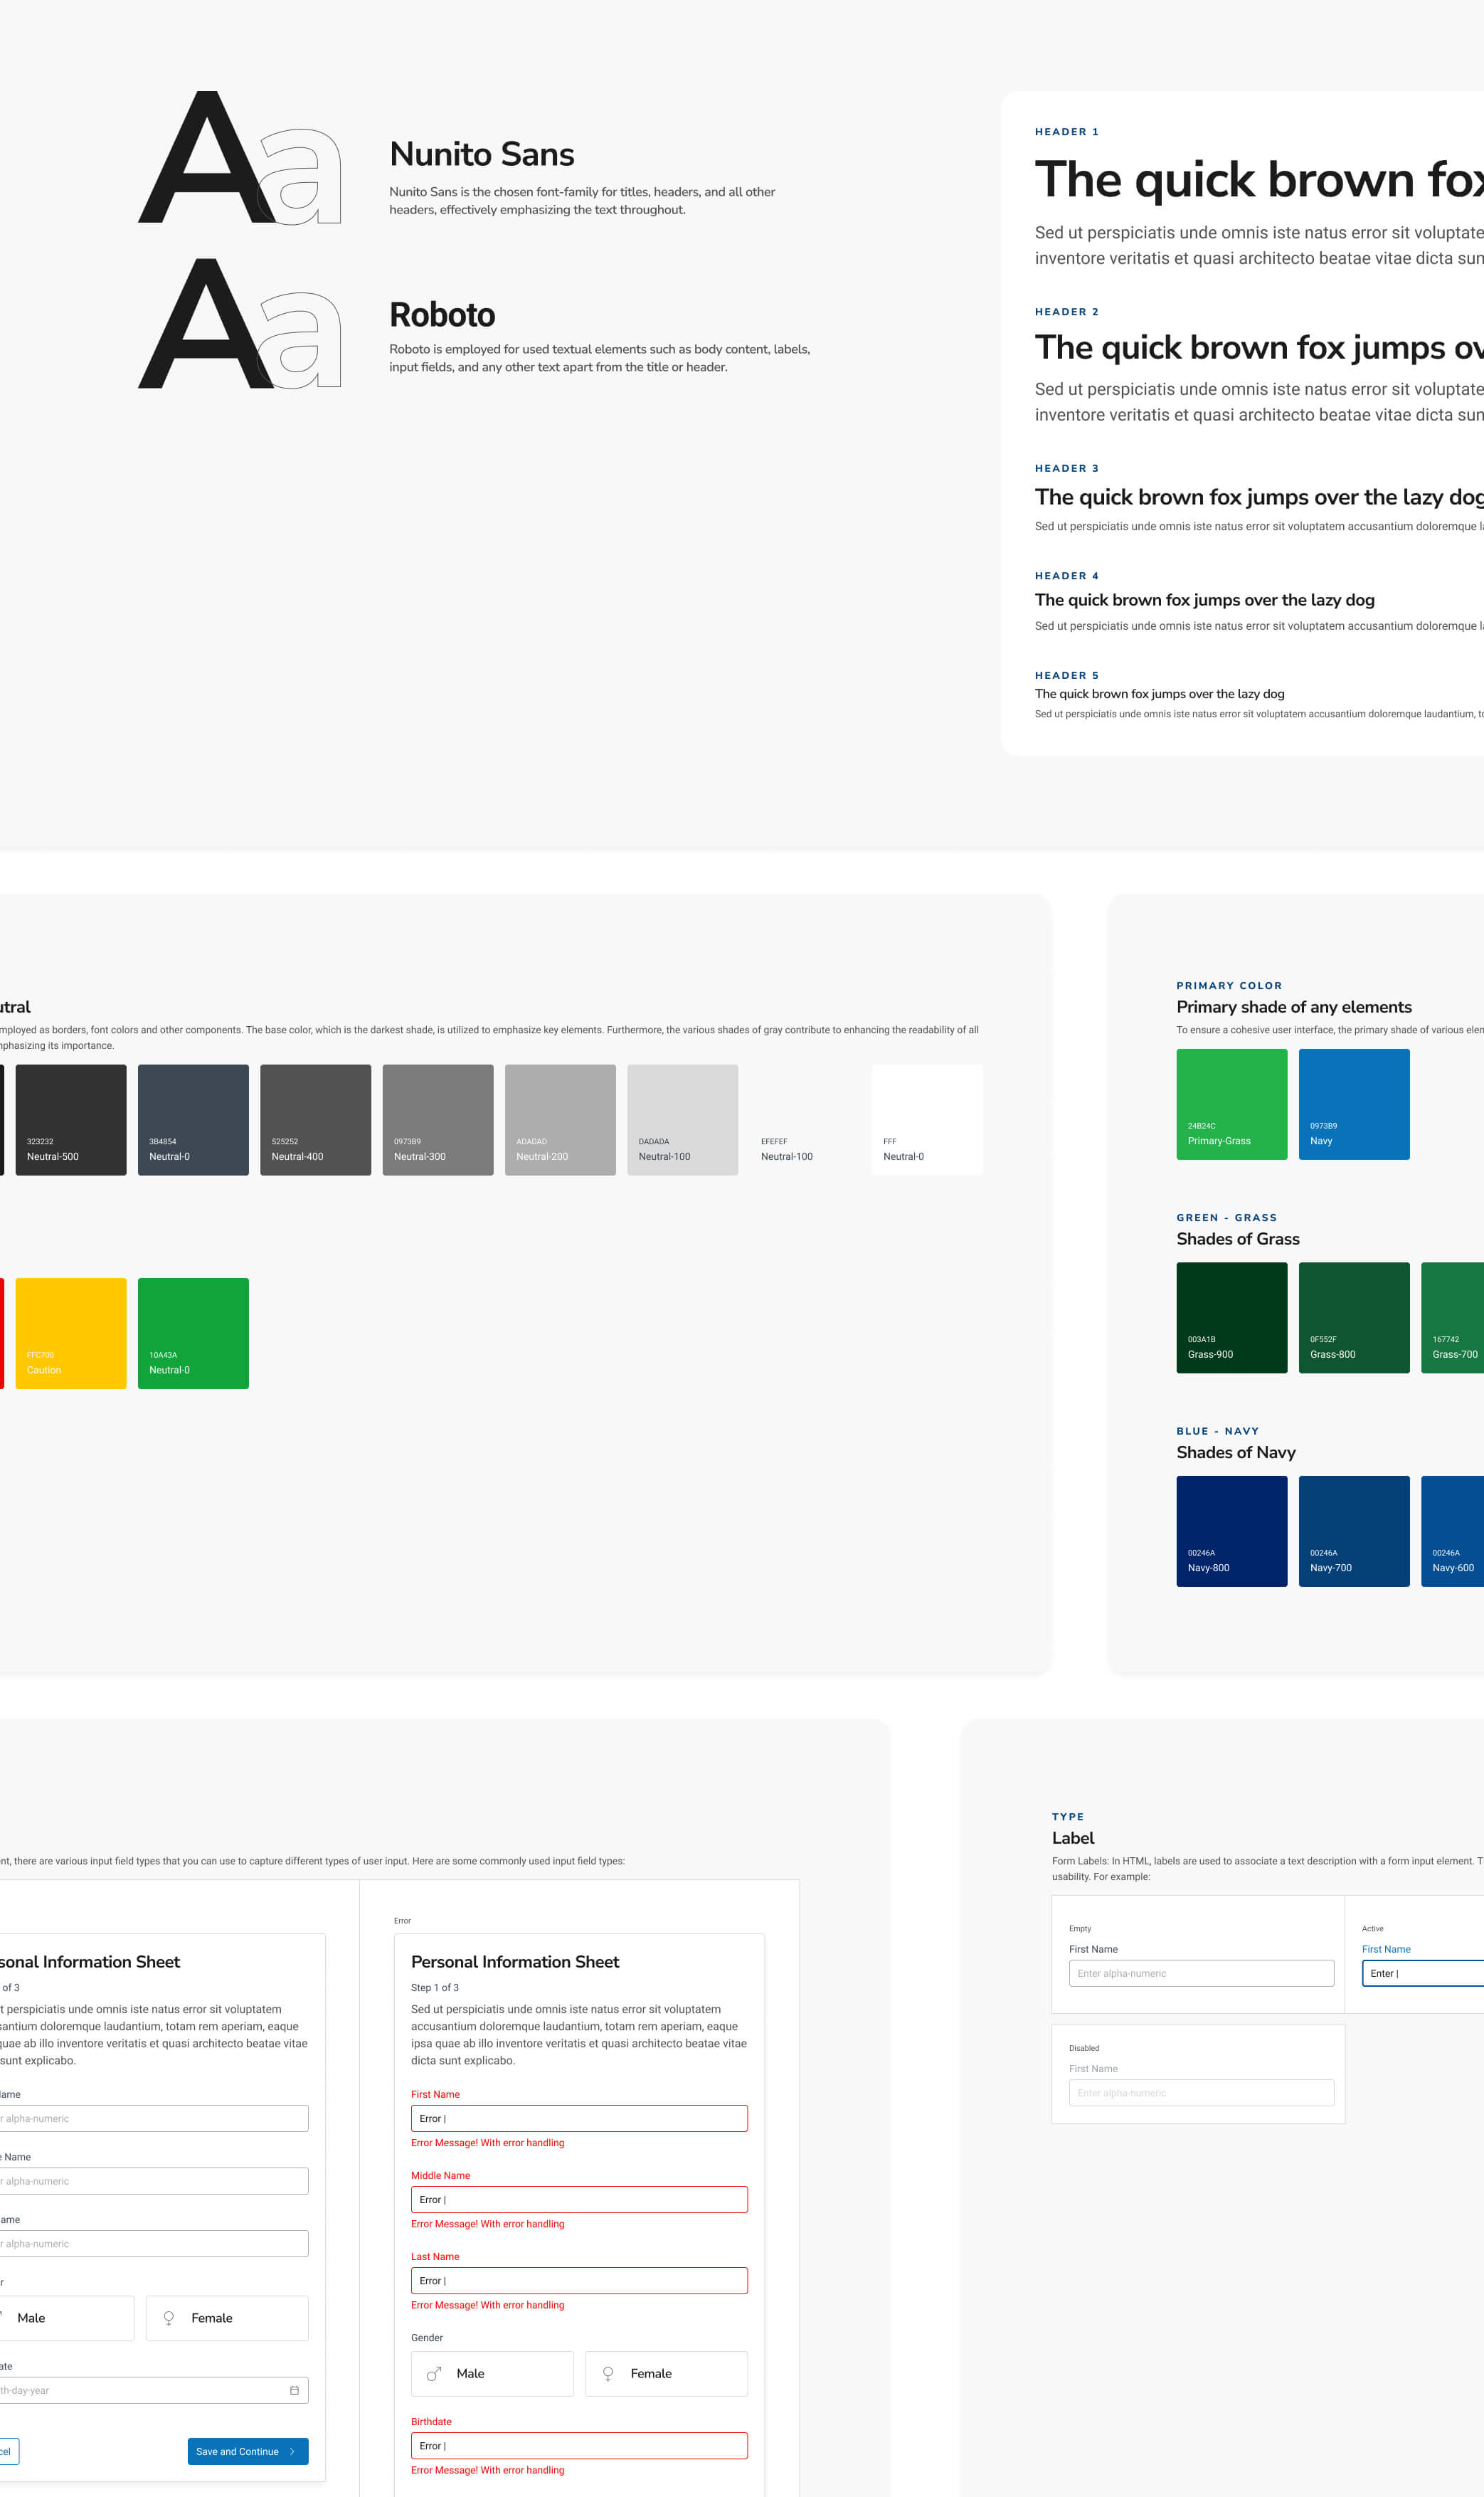The image size is (1484, 2497).
Task: Select the Navy-800 swatch
Action: pyautogui.click(x=1232, y=1531)
